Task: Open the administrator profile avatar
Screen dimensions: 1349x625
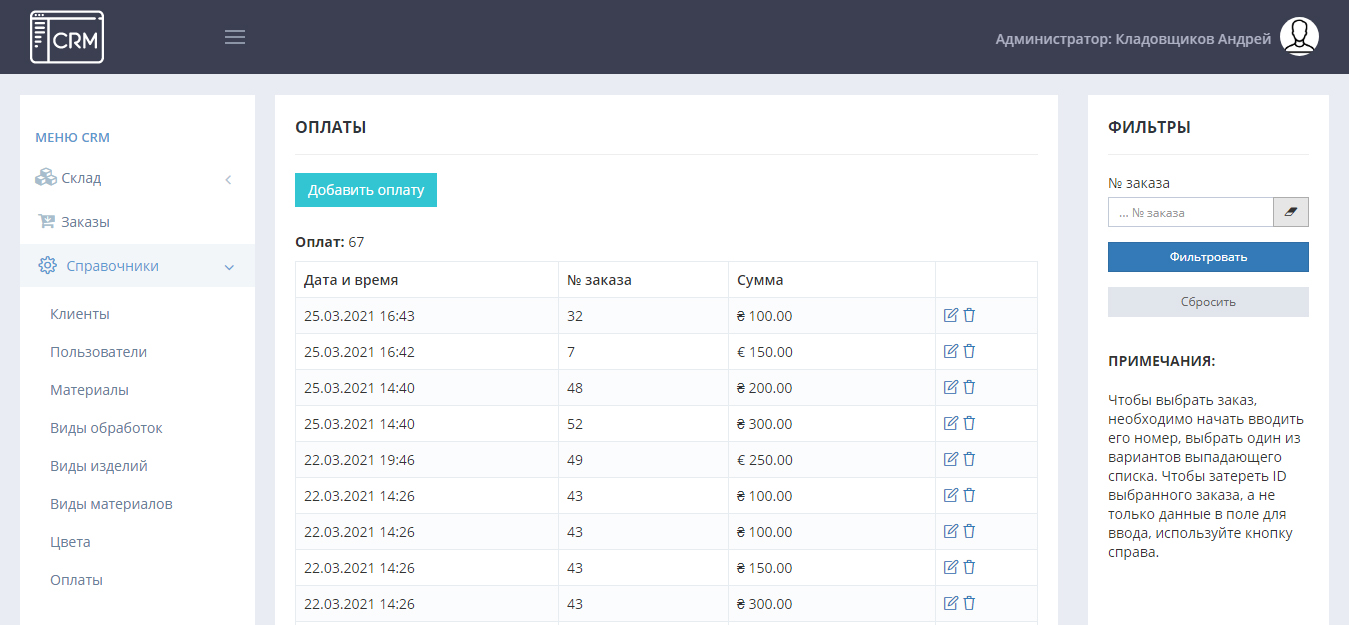Action: pyautogui.click(x=1299, y=37)
